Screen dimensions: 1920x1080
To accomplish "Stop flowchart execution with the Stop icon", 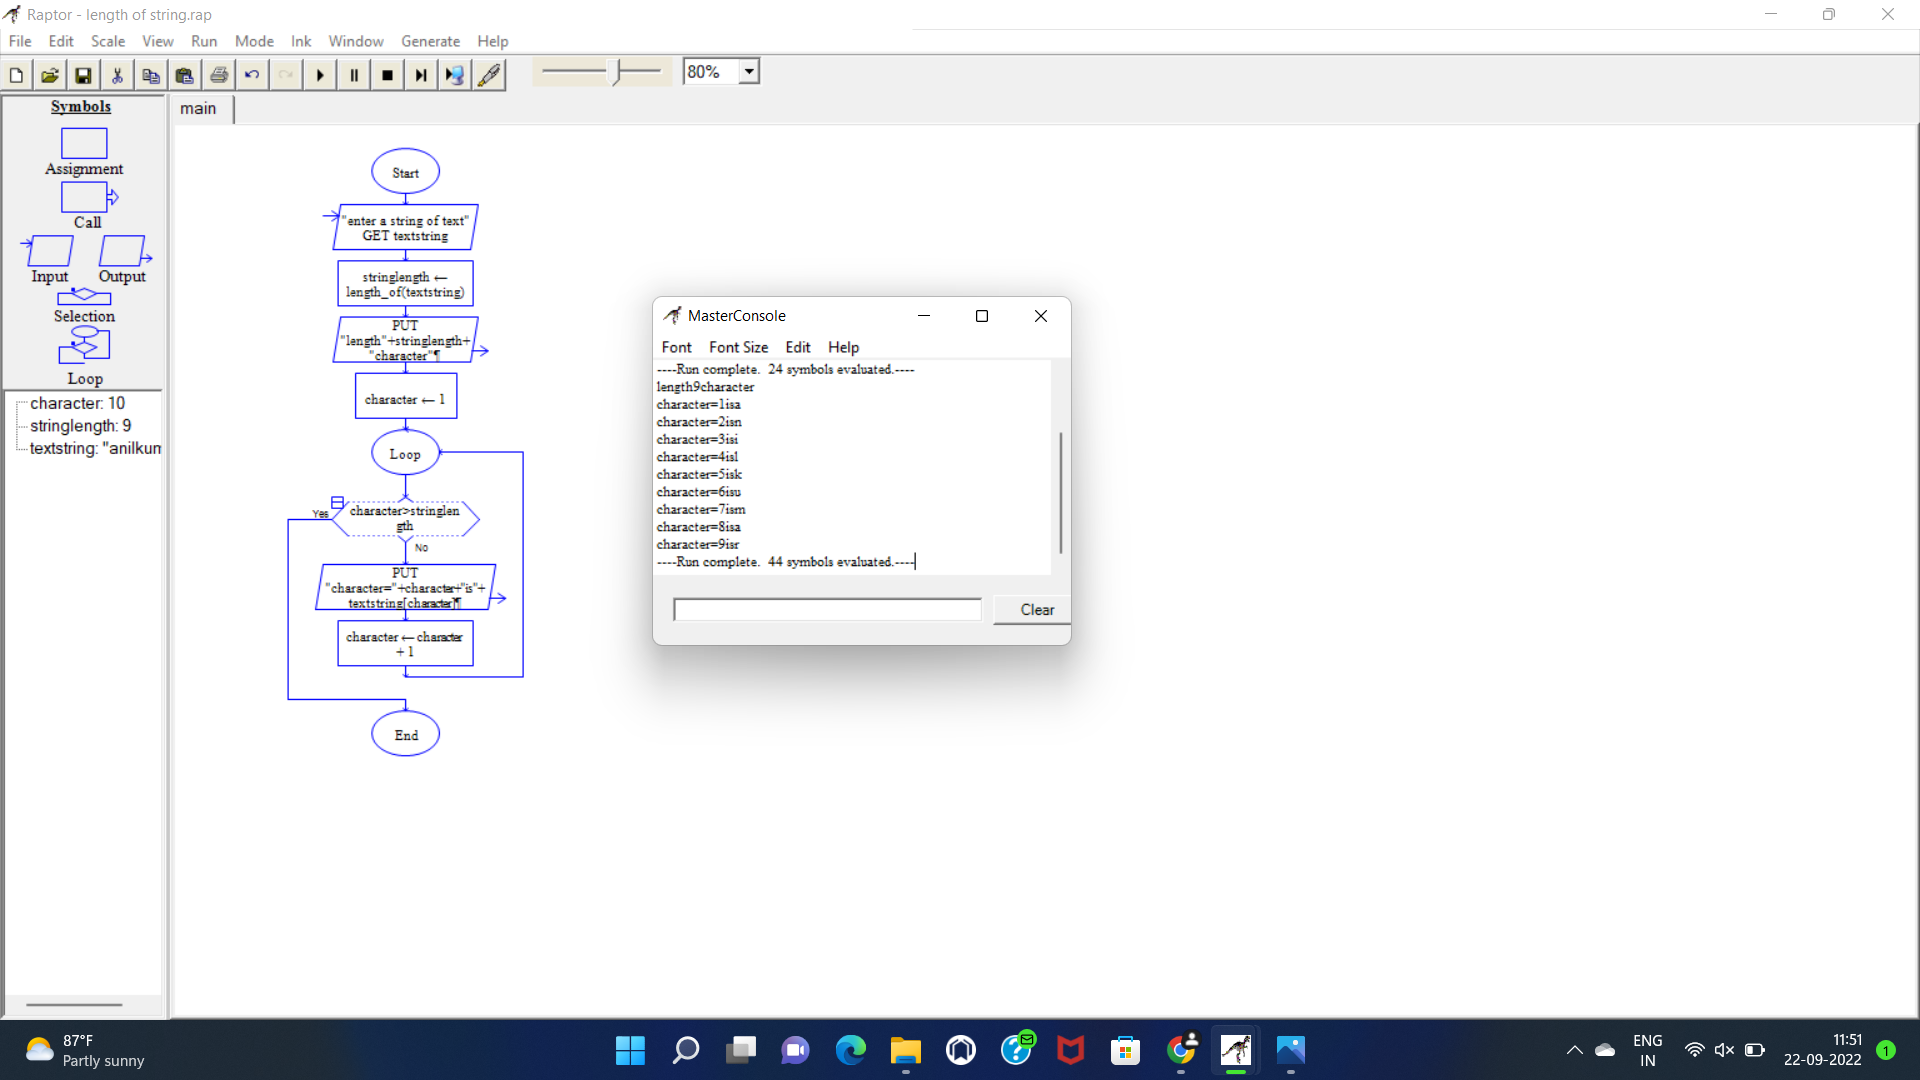I will coord(387,74).
